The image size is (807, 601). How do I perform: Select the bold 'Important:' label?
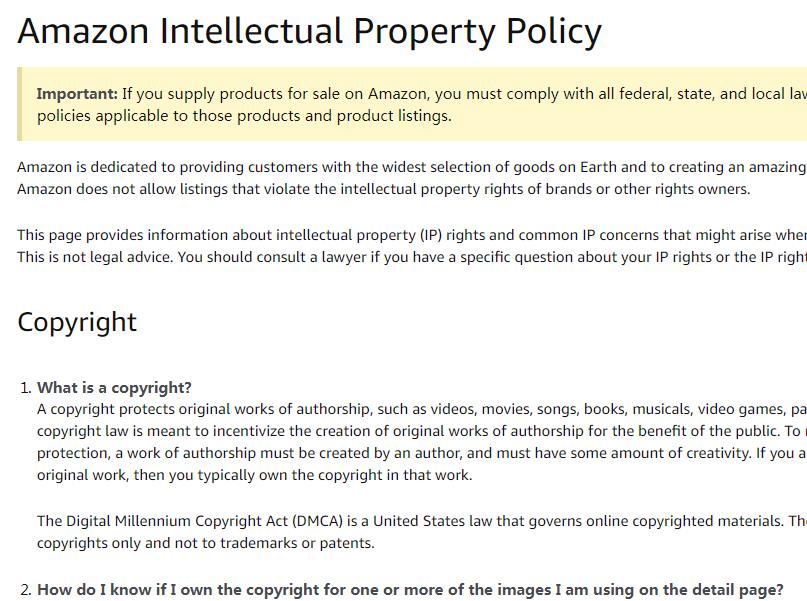point(77,94)
